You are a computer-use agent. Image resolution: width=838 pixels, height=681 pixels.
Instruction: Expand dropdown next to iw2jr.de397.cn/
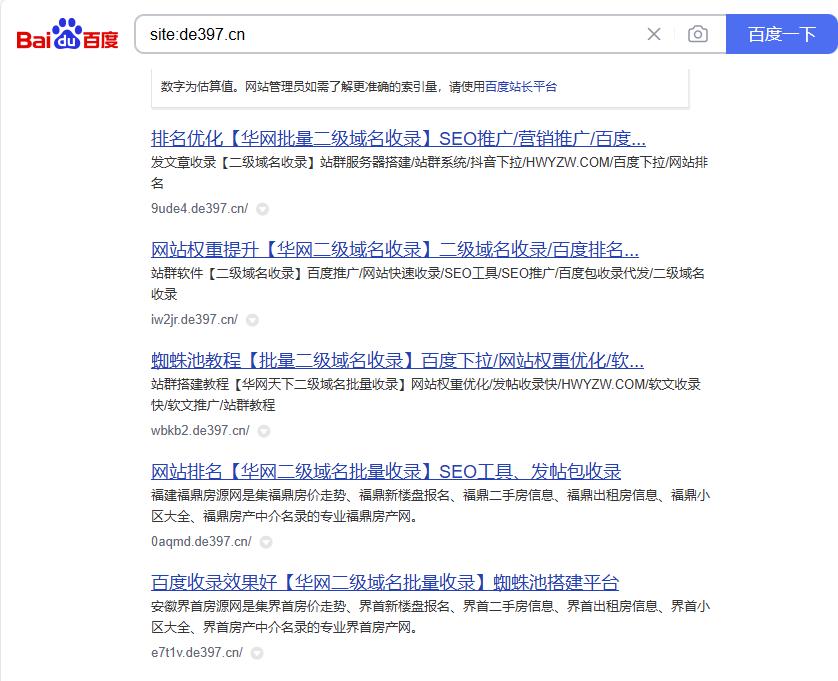[252, 320]
